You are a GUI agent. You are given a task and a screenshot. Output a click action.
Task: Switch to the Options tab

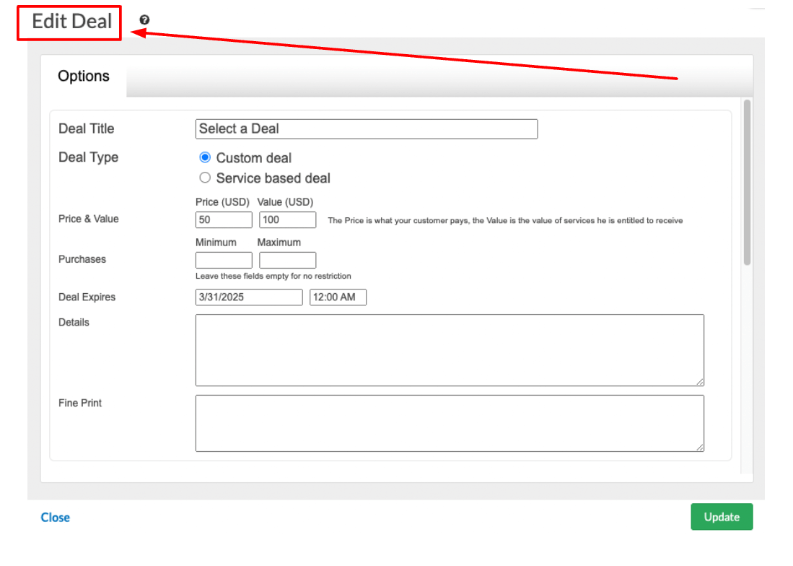pyautogui.click(x=83, y=76)
